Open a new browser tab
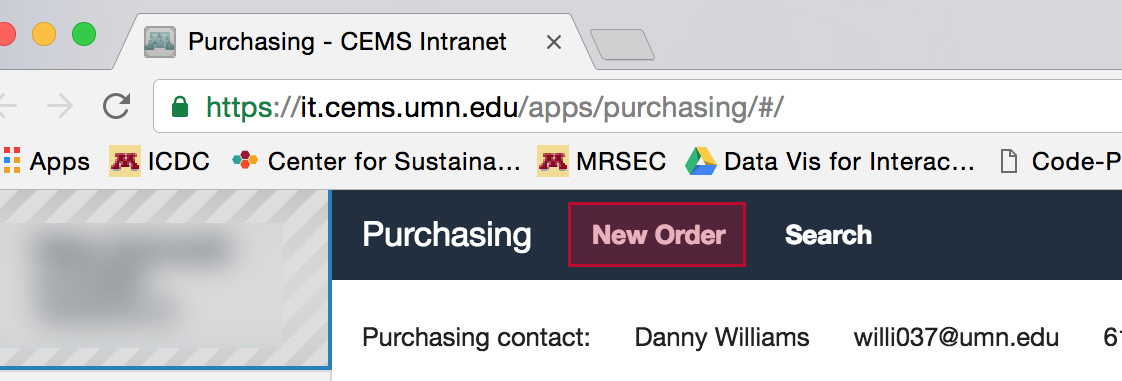Screen dimensions: 1122x381 point(622,44)
